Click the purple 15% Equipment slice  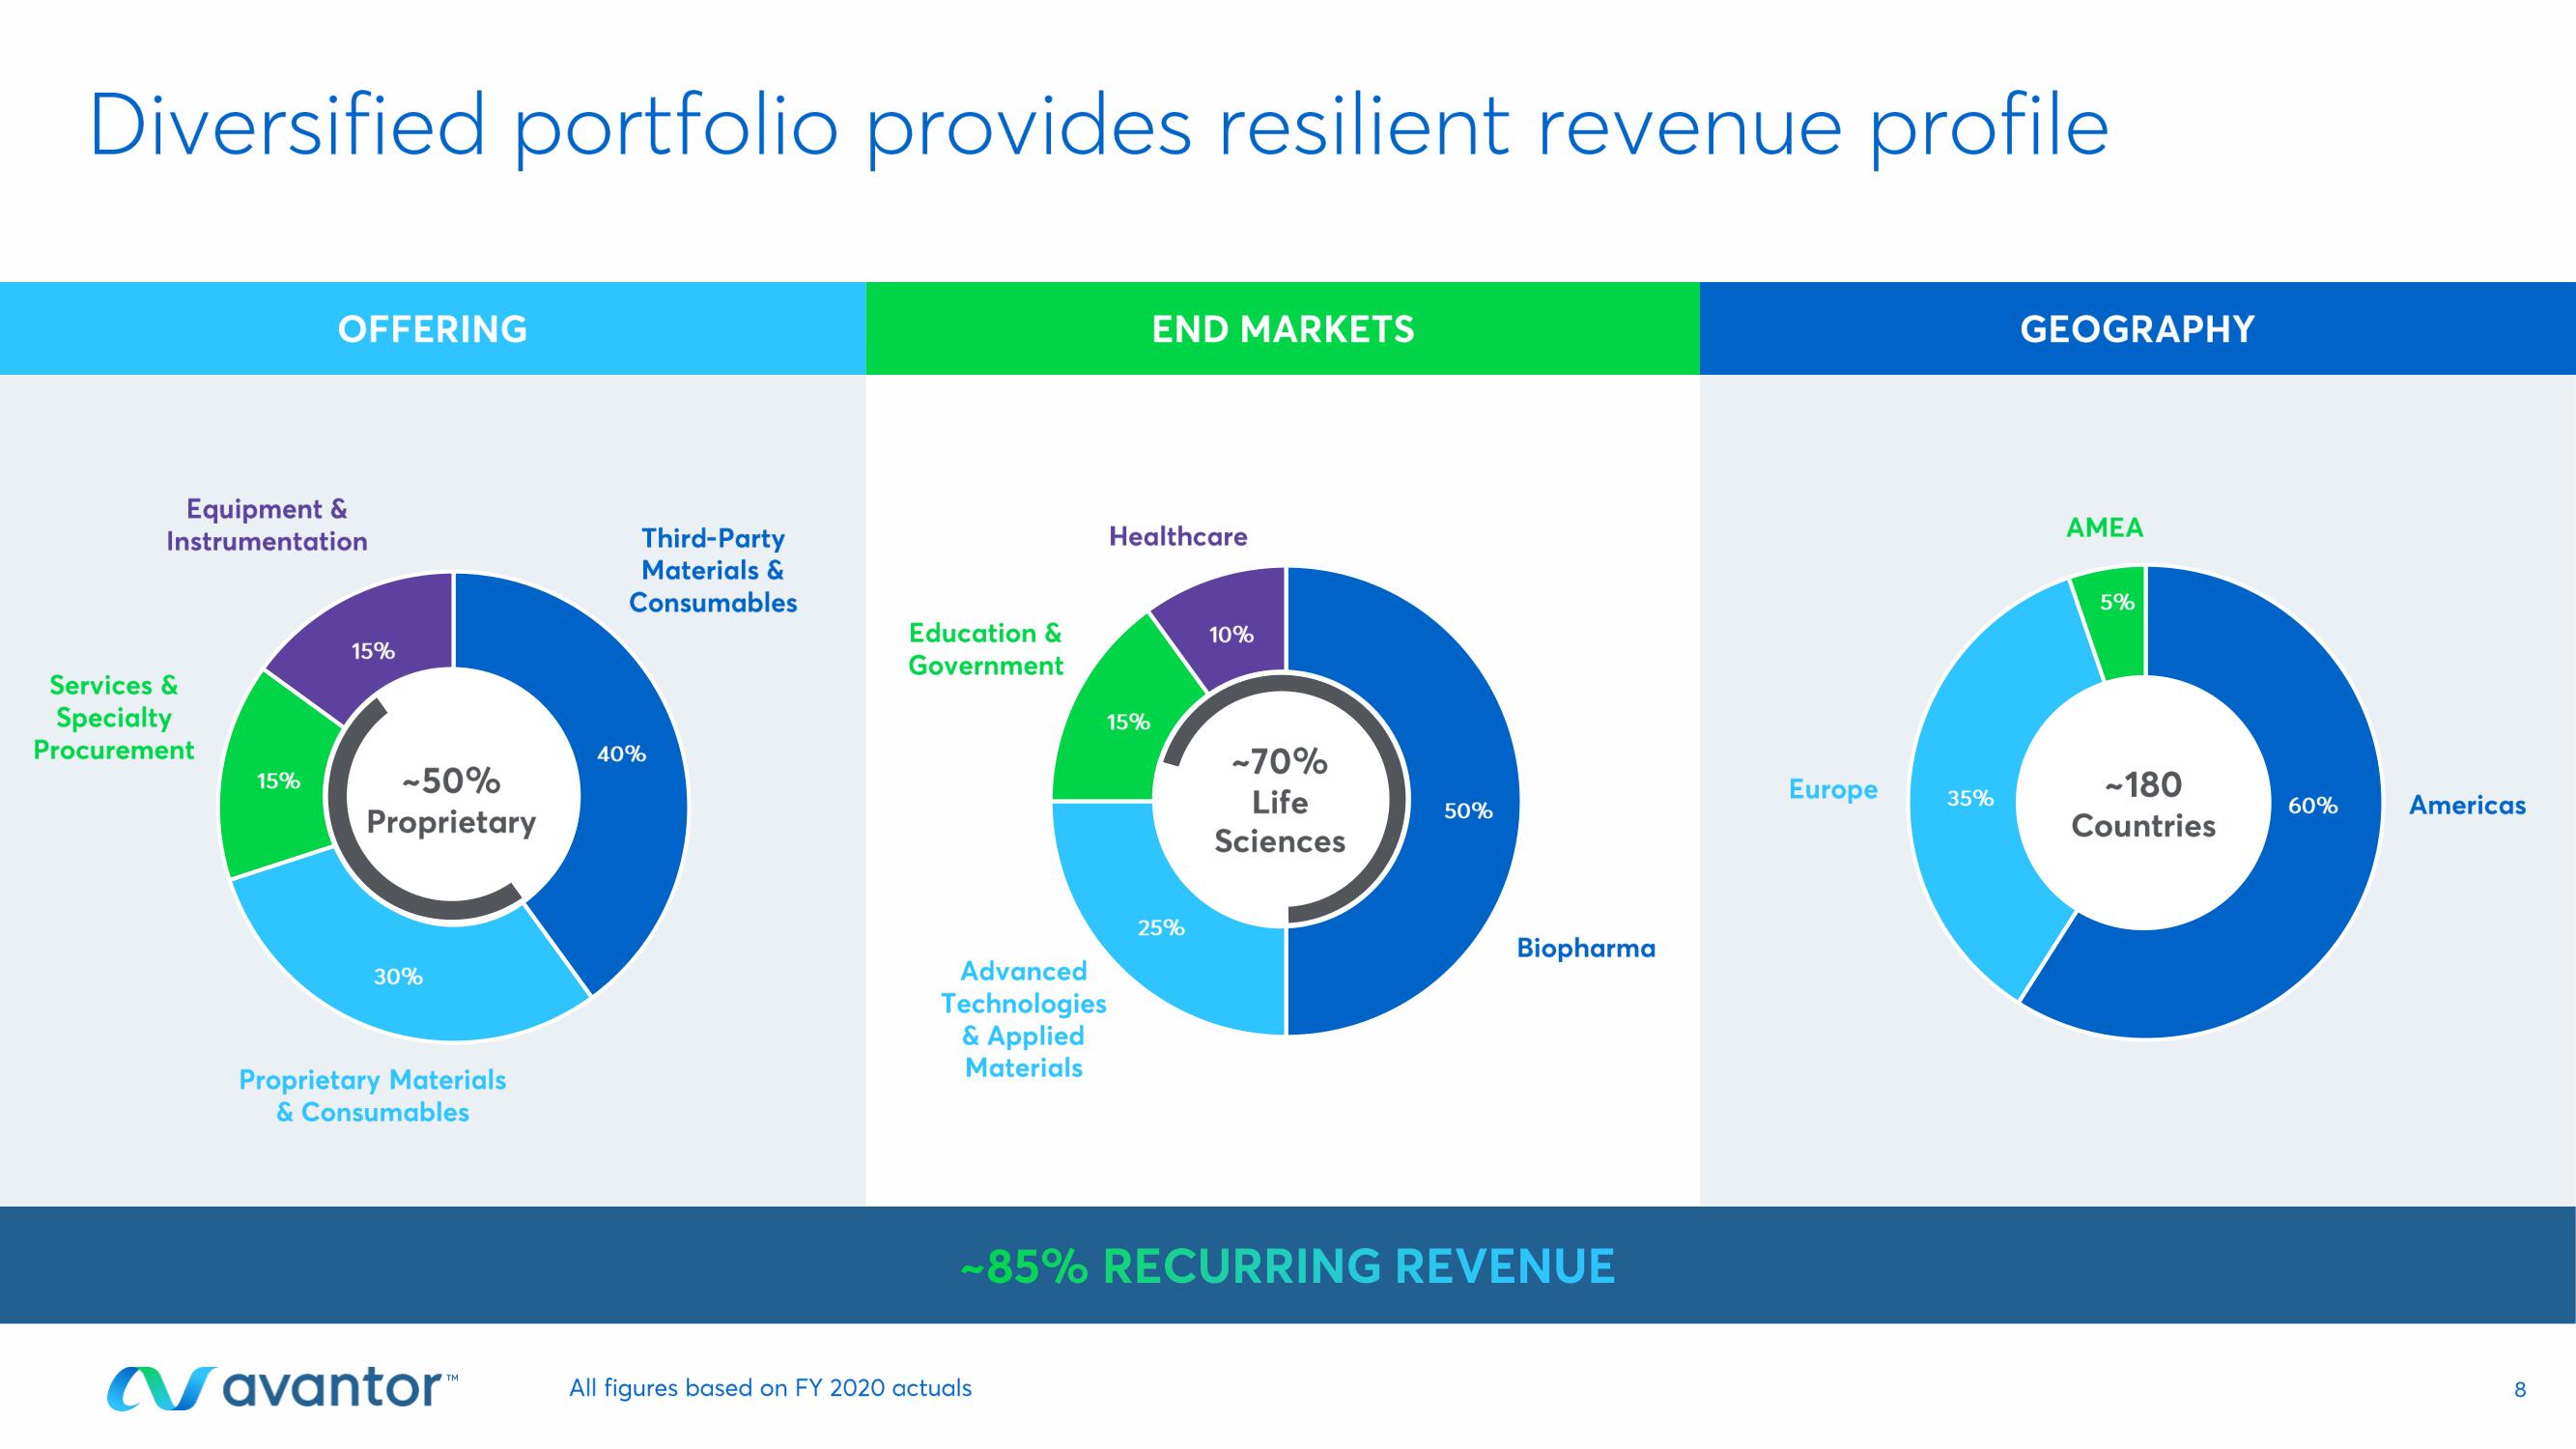coord(372,650)
